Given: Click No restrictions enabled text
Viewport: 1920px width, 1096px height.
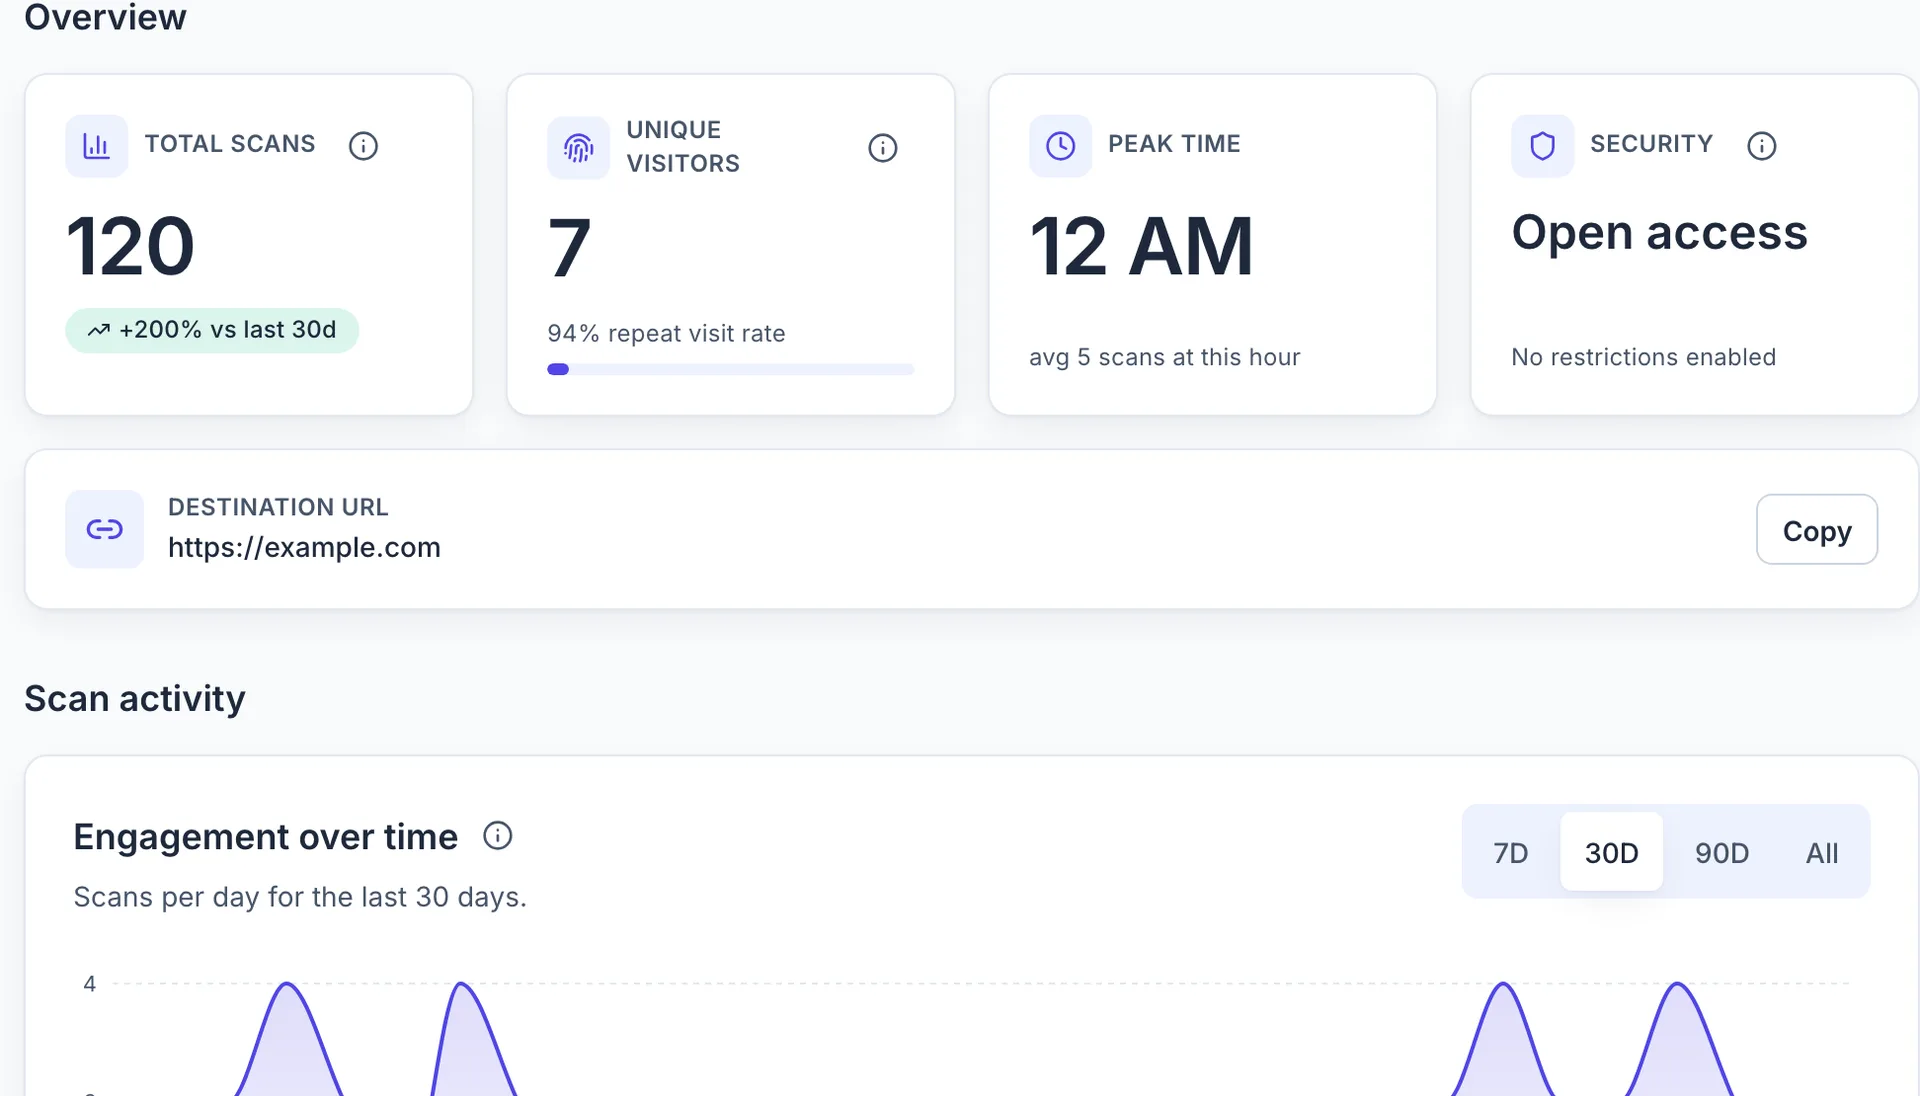Looking at the screenshot, I should point(1643,357).
